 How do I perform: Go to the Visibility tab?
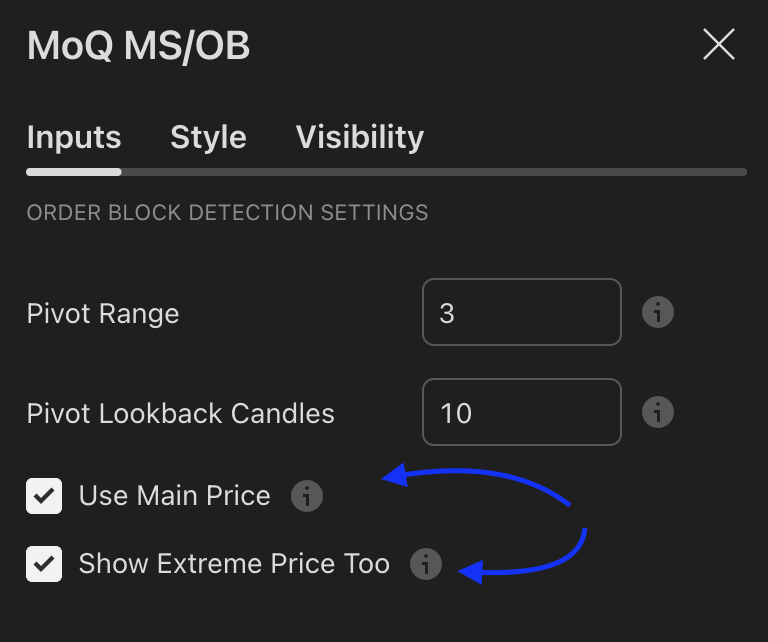pyautogui.click(x=360, y=137)
